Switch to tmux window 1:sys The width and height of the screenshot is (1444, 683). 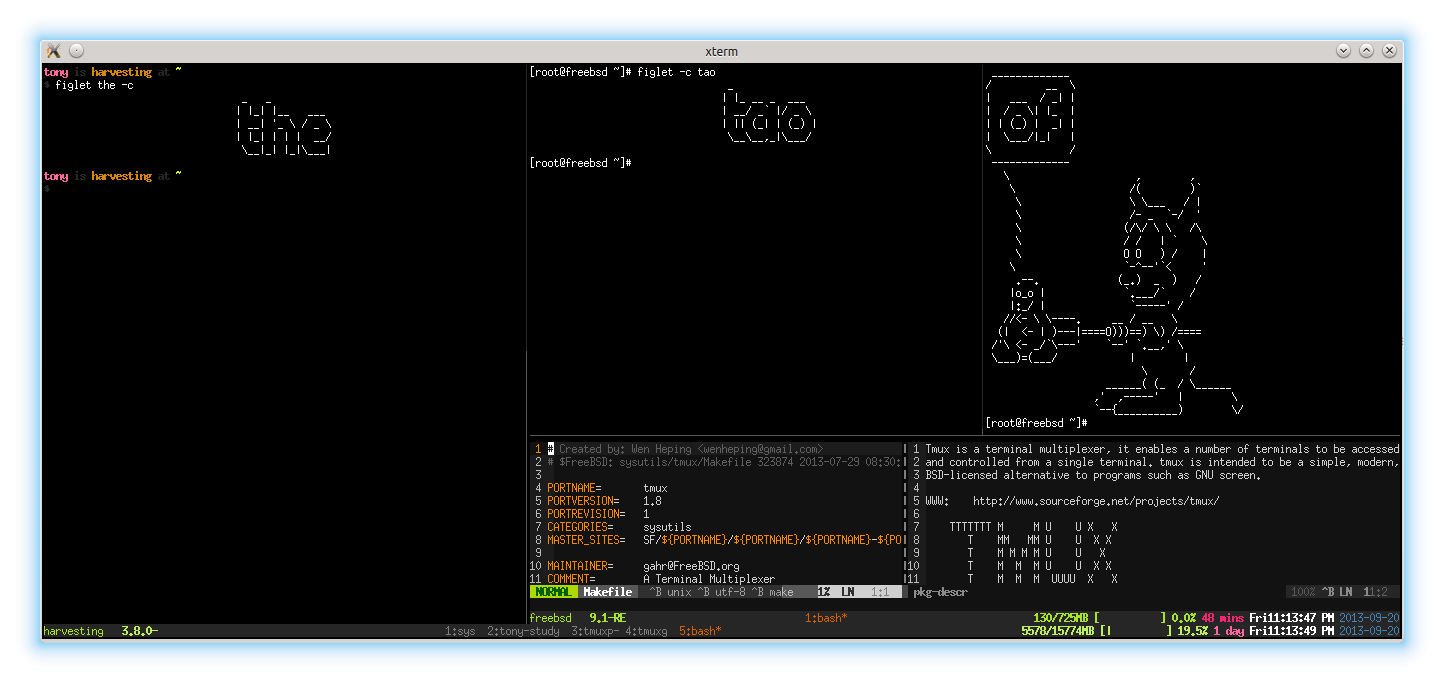point(460,631)
